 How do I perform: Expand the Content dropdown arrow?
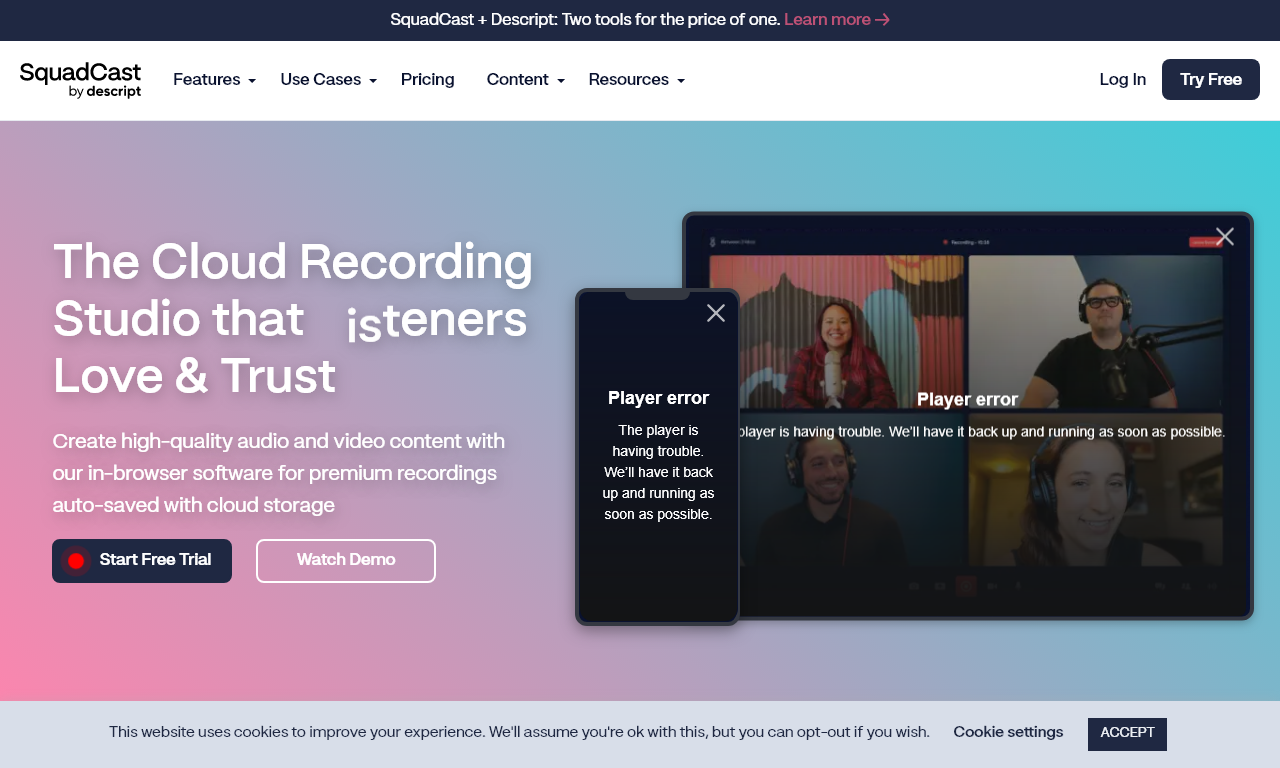(561, 81)
